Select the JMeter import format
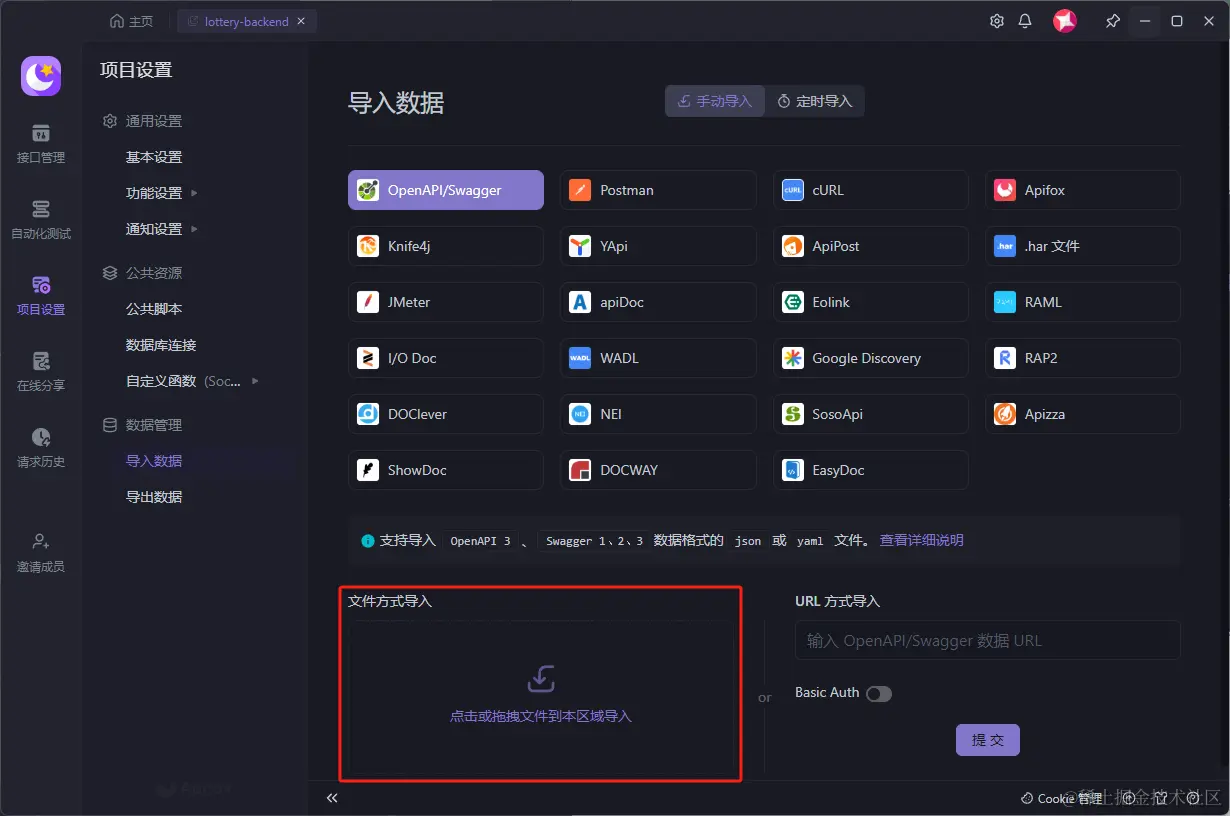1230x816 pixels. [x=446, y=302]
